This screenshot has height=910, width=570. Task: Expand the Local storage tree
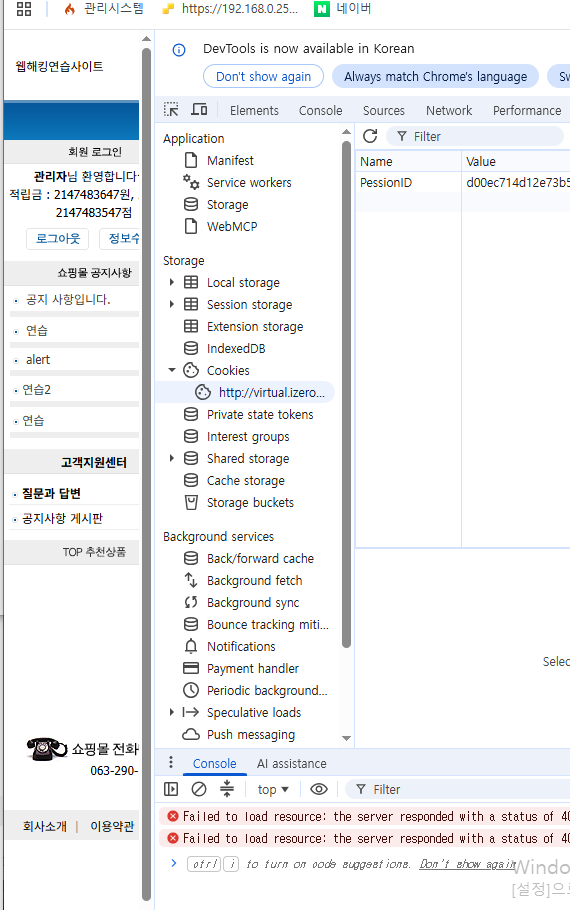click(x=171, y=282)
